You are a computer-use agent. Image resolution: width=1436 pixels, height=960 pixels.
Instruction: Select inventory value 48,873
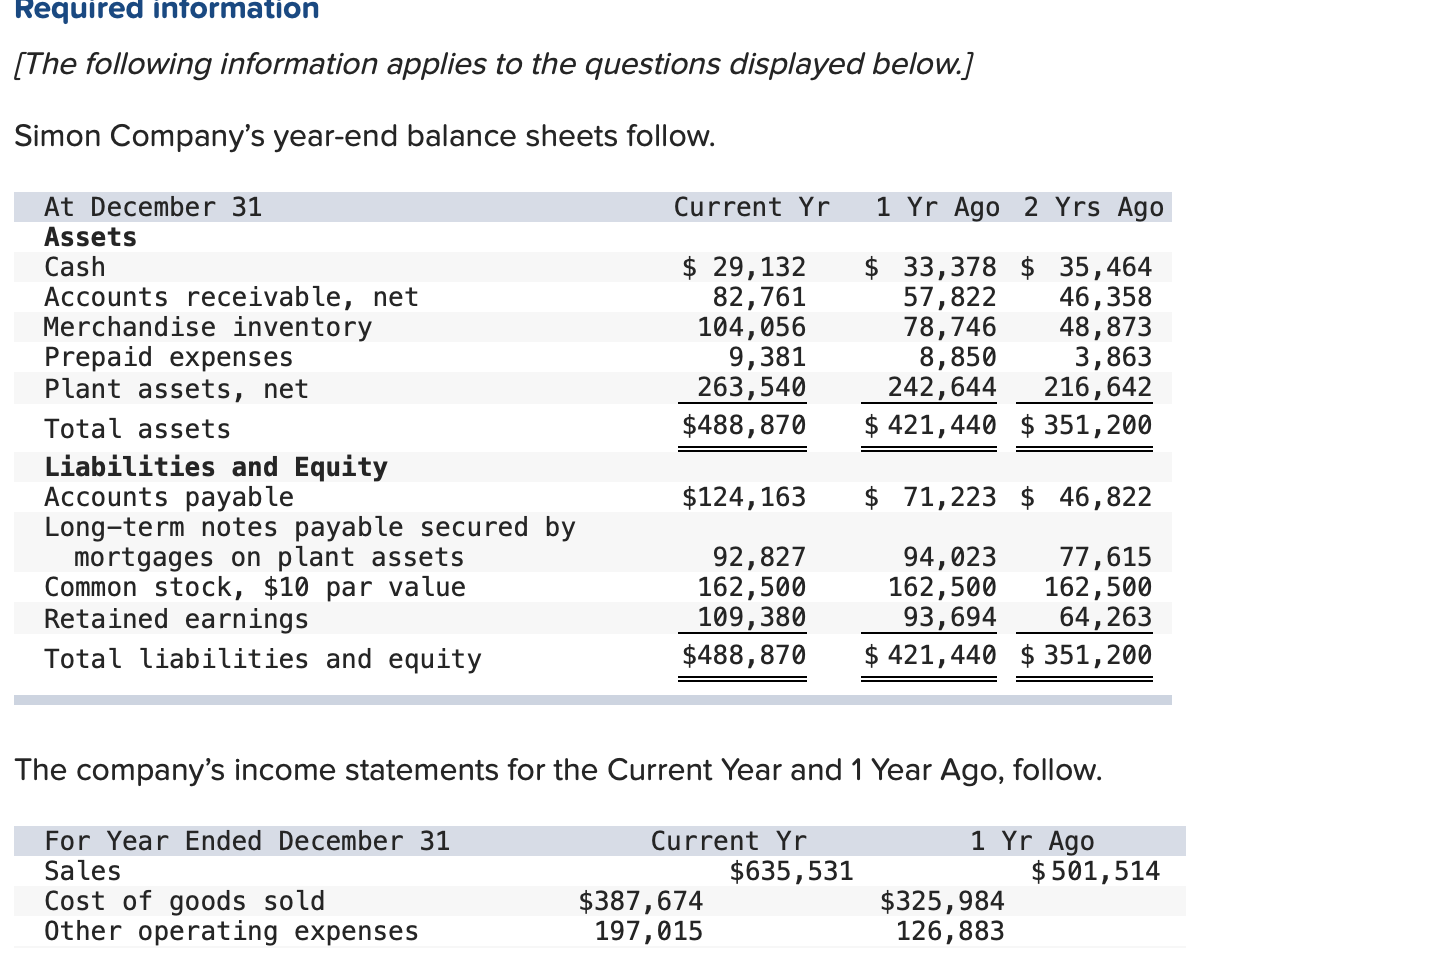coord(1105,327)
